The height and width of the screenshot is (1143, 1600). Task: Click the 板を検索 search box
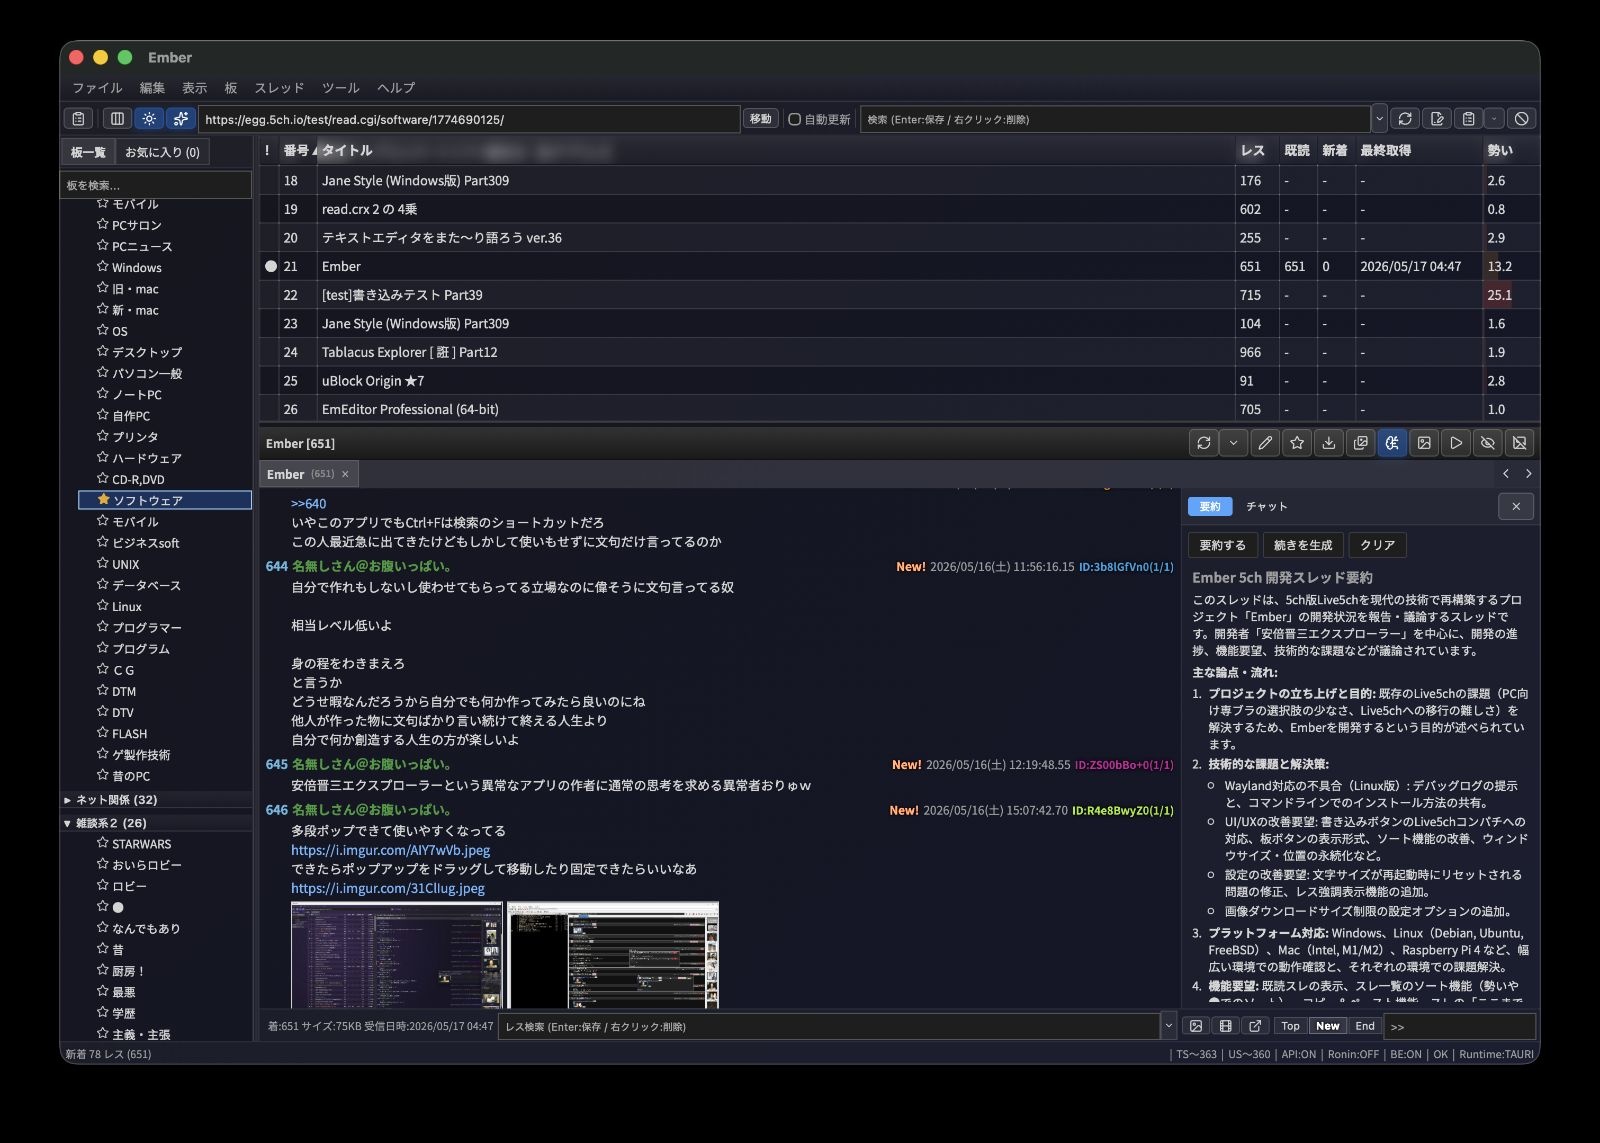(x=156, y=185)
